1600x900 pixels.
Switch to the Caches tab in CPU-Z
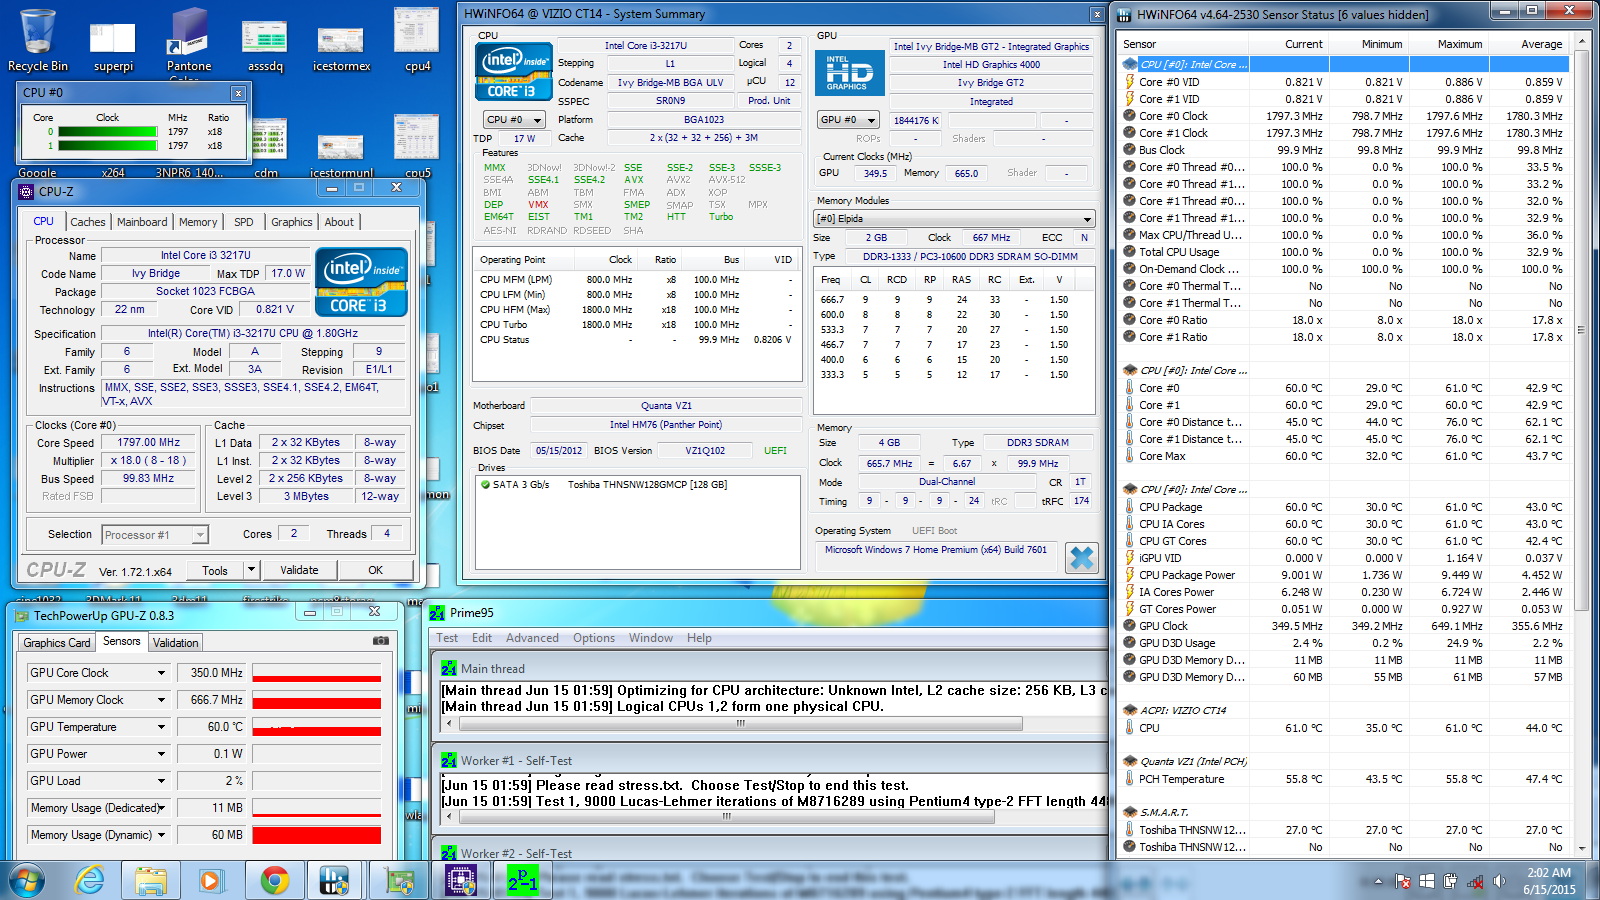[x=88, y=222]
